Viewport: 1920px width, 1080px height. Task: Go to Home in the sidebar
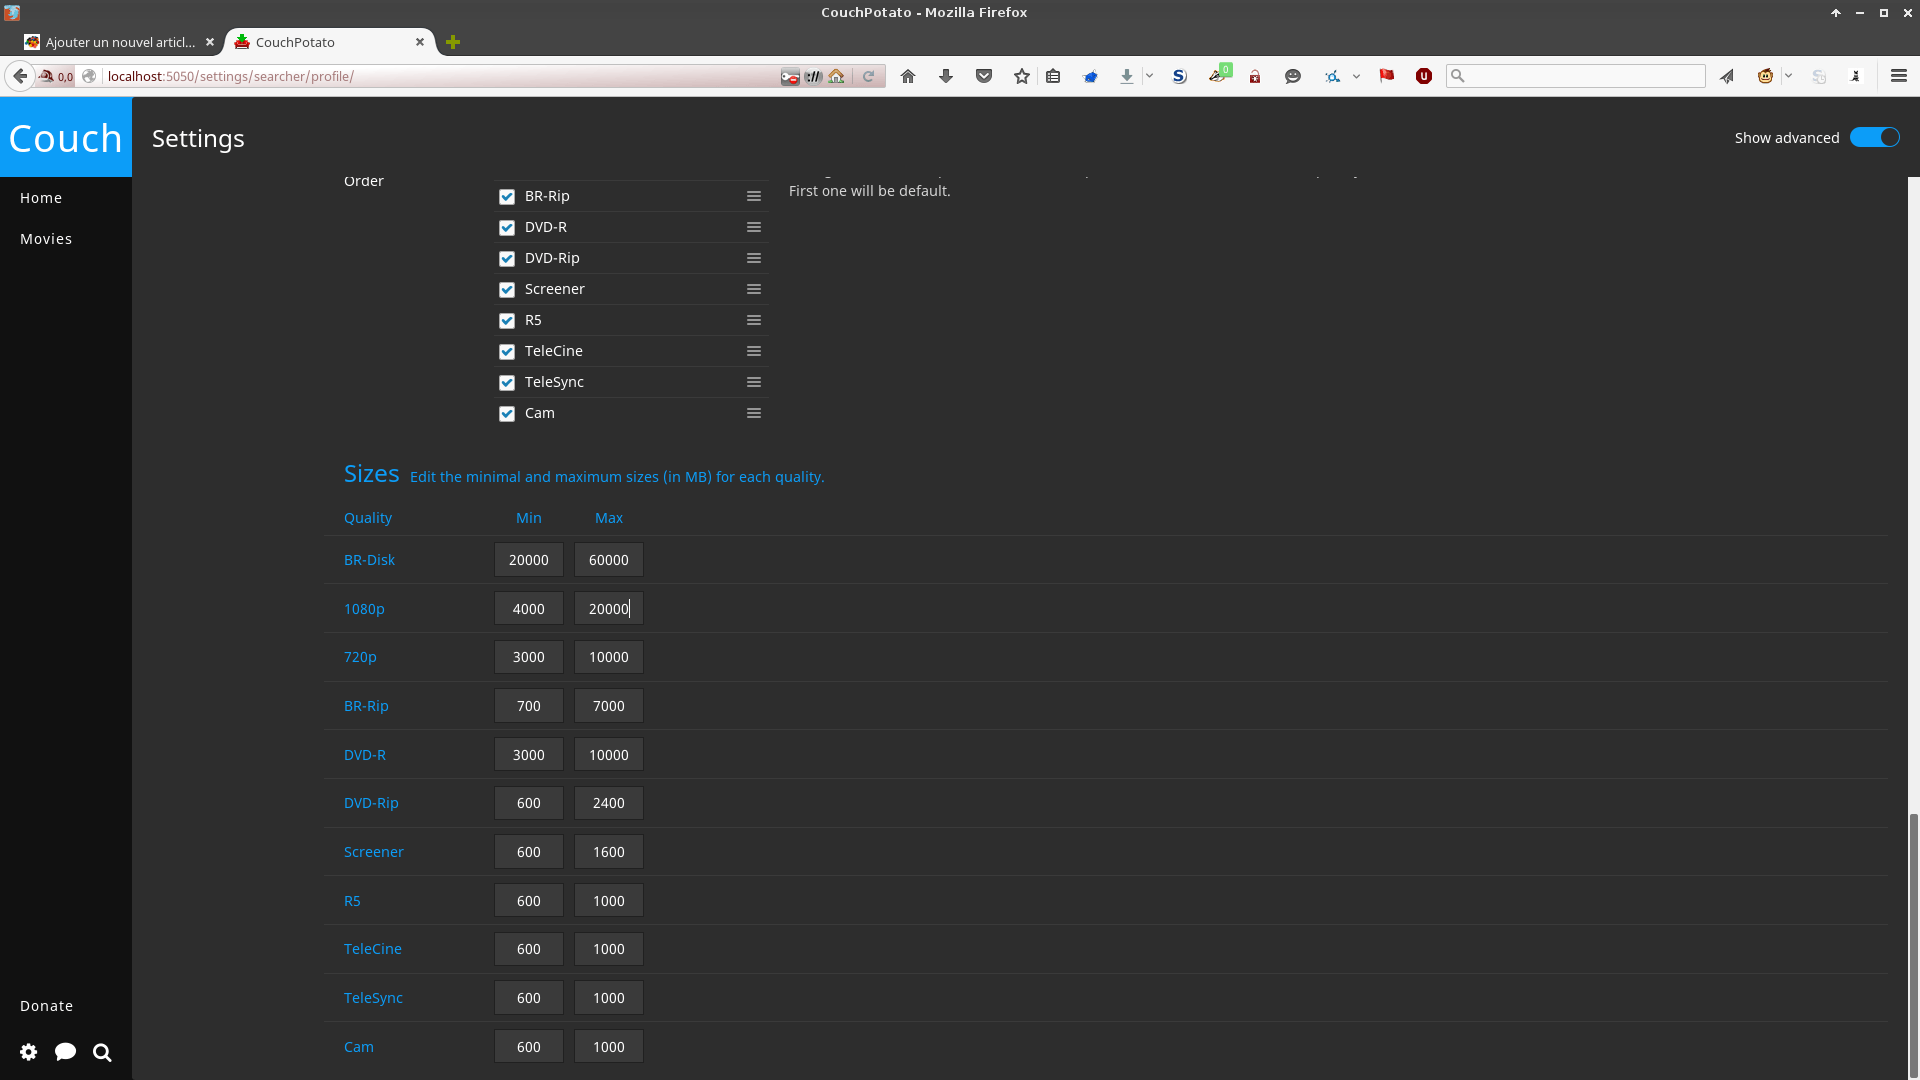[41, 198]
